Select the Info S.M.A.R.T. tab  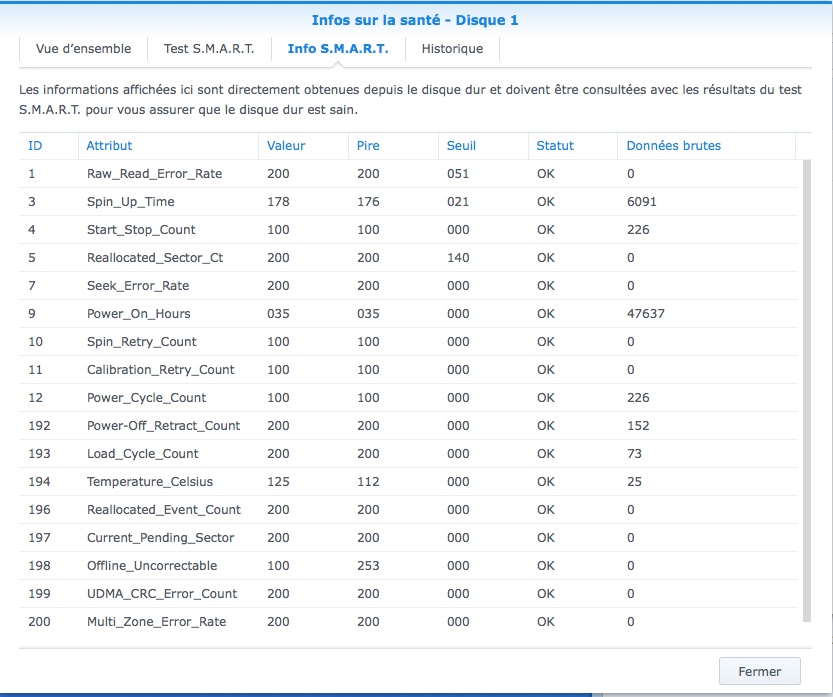coord(337,48)
